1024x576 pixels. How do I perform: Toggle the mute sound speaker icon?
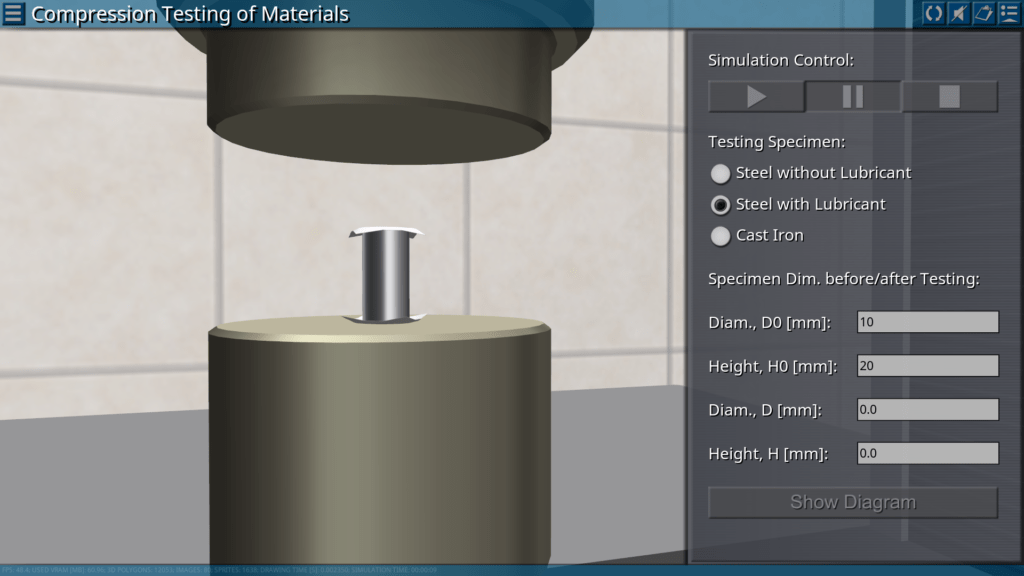958,14
